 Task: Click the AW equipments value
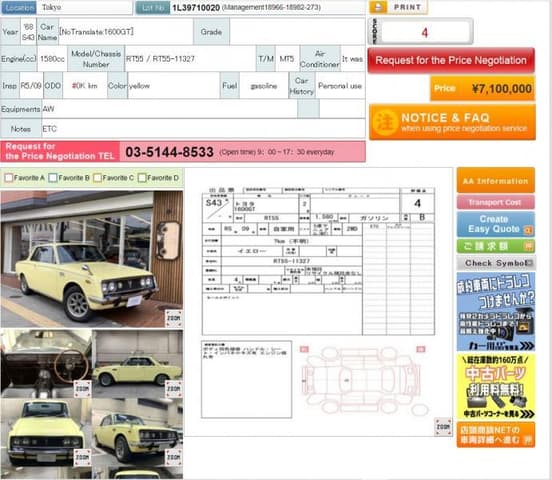tap(48, 109)
